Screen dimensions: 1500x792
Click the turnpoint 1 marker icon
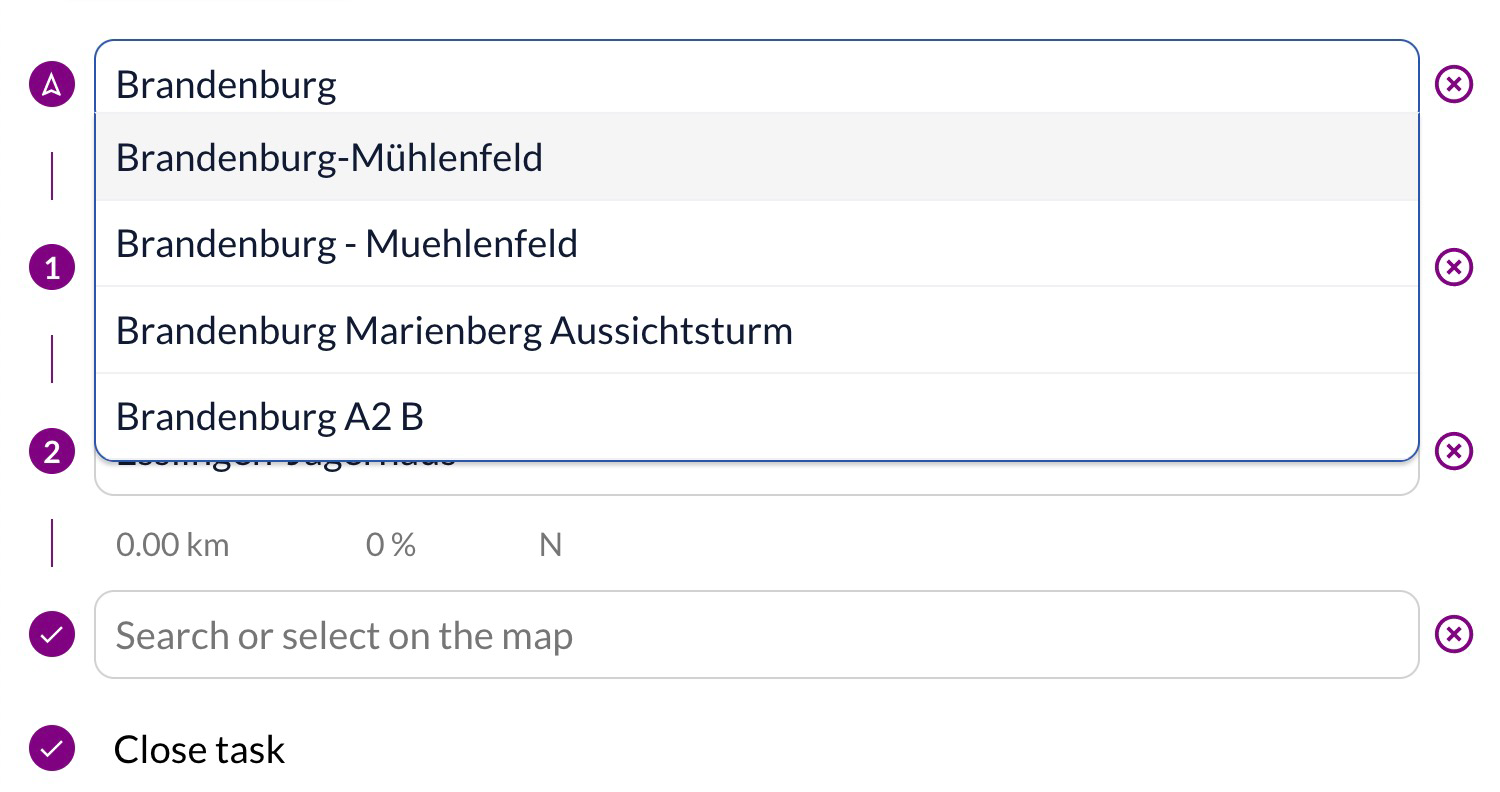click(x=52, y=267)
